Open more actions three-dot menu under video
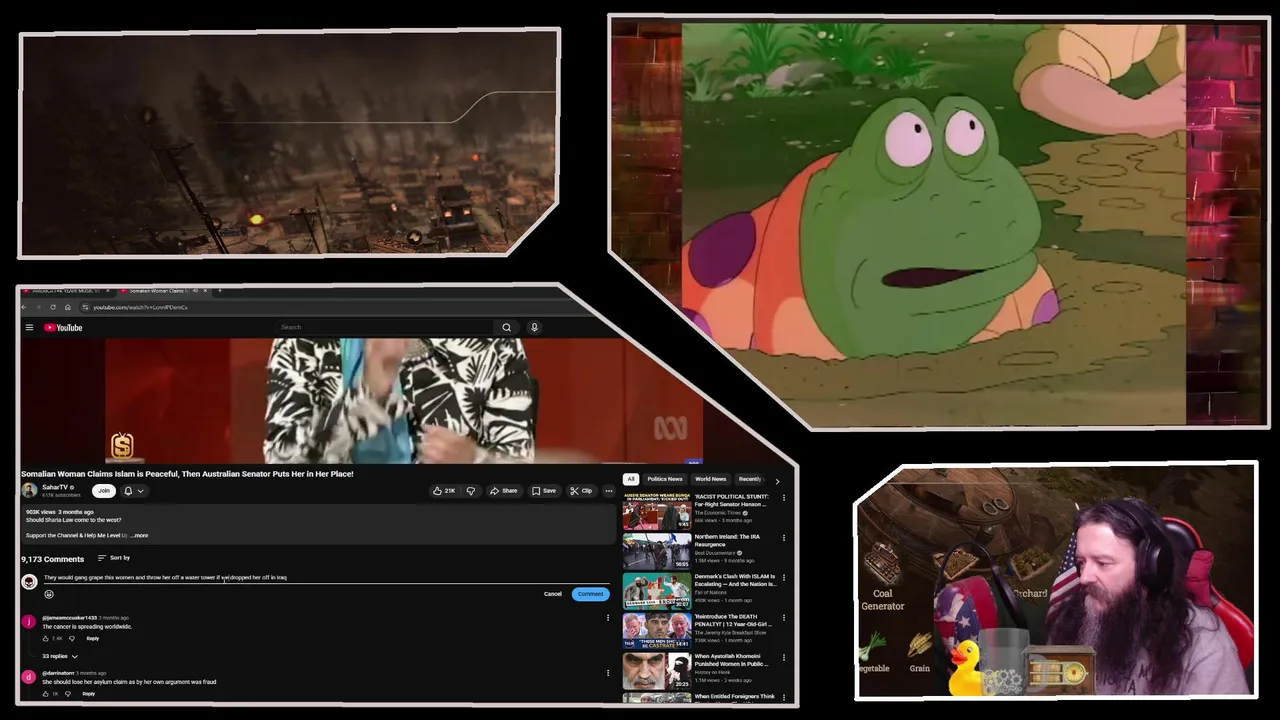The width and height of the screenshot is (1280, 720). [x=608, y=491]
